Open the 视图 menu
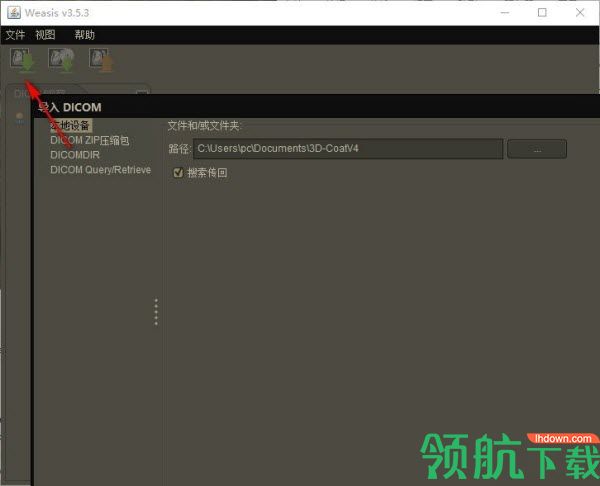600x486 pixels. [x=46, y=35]
